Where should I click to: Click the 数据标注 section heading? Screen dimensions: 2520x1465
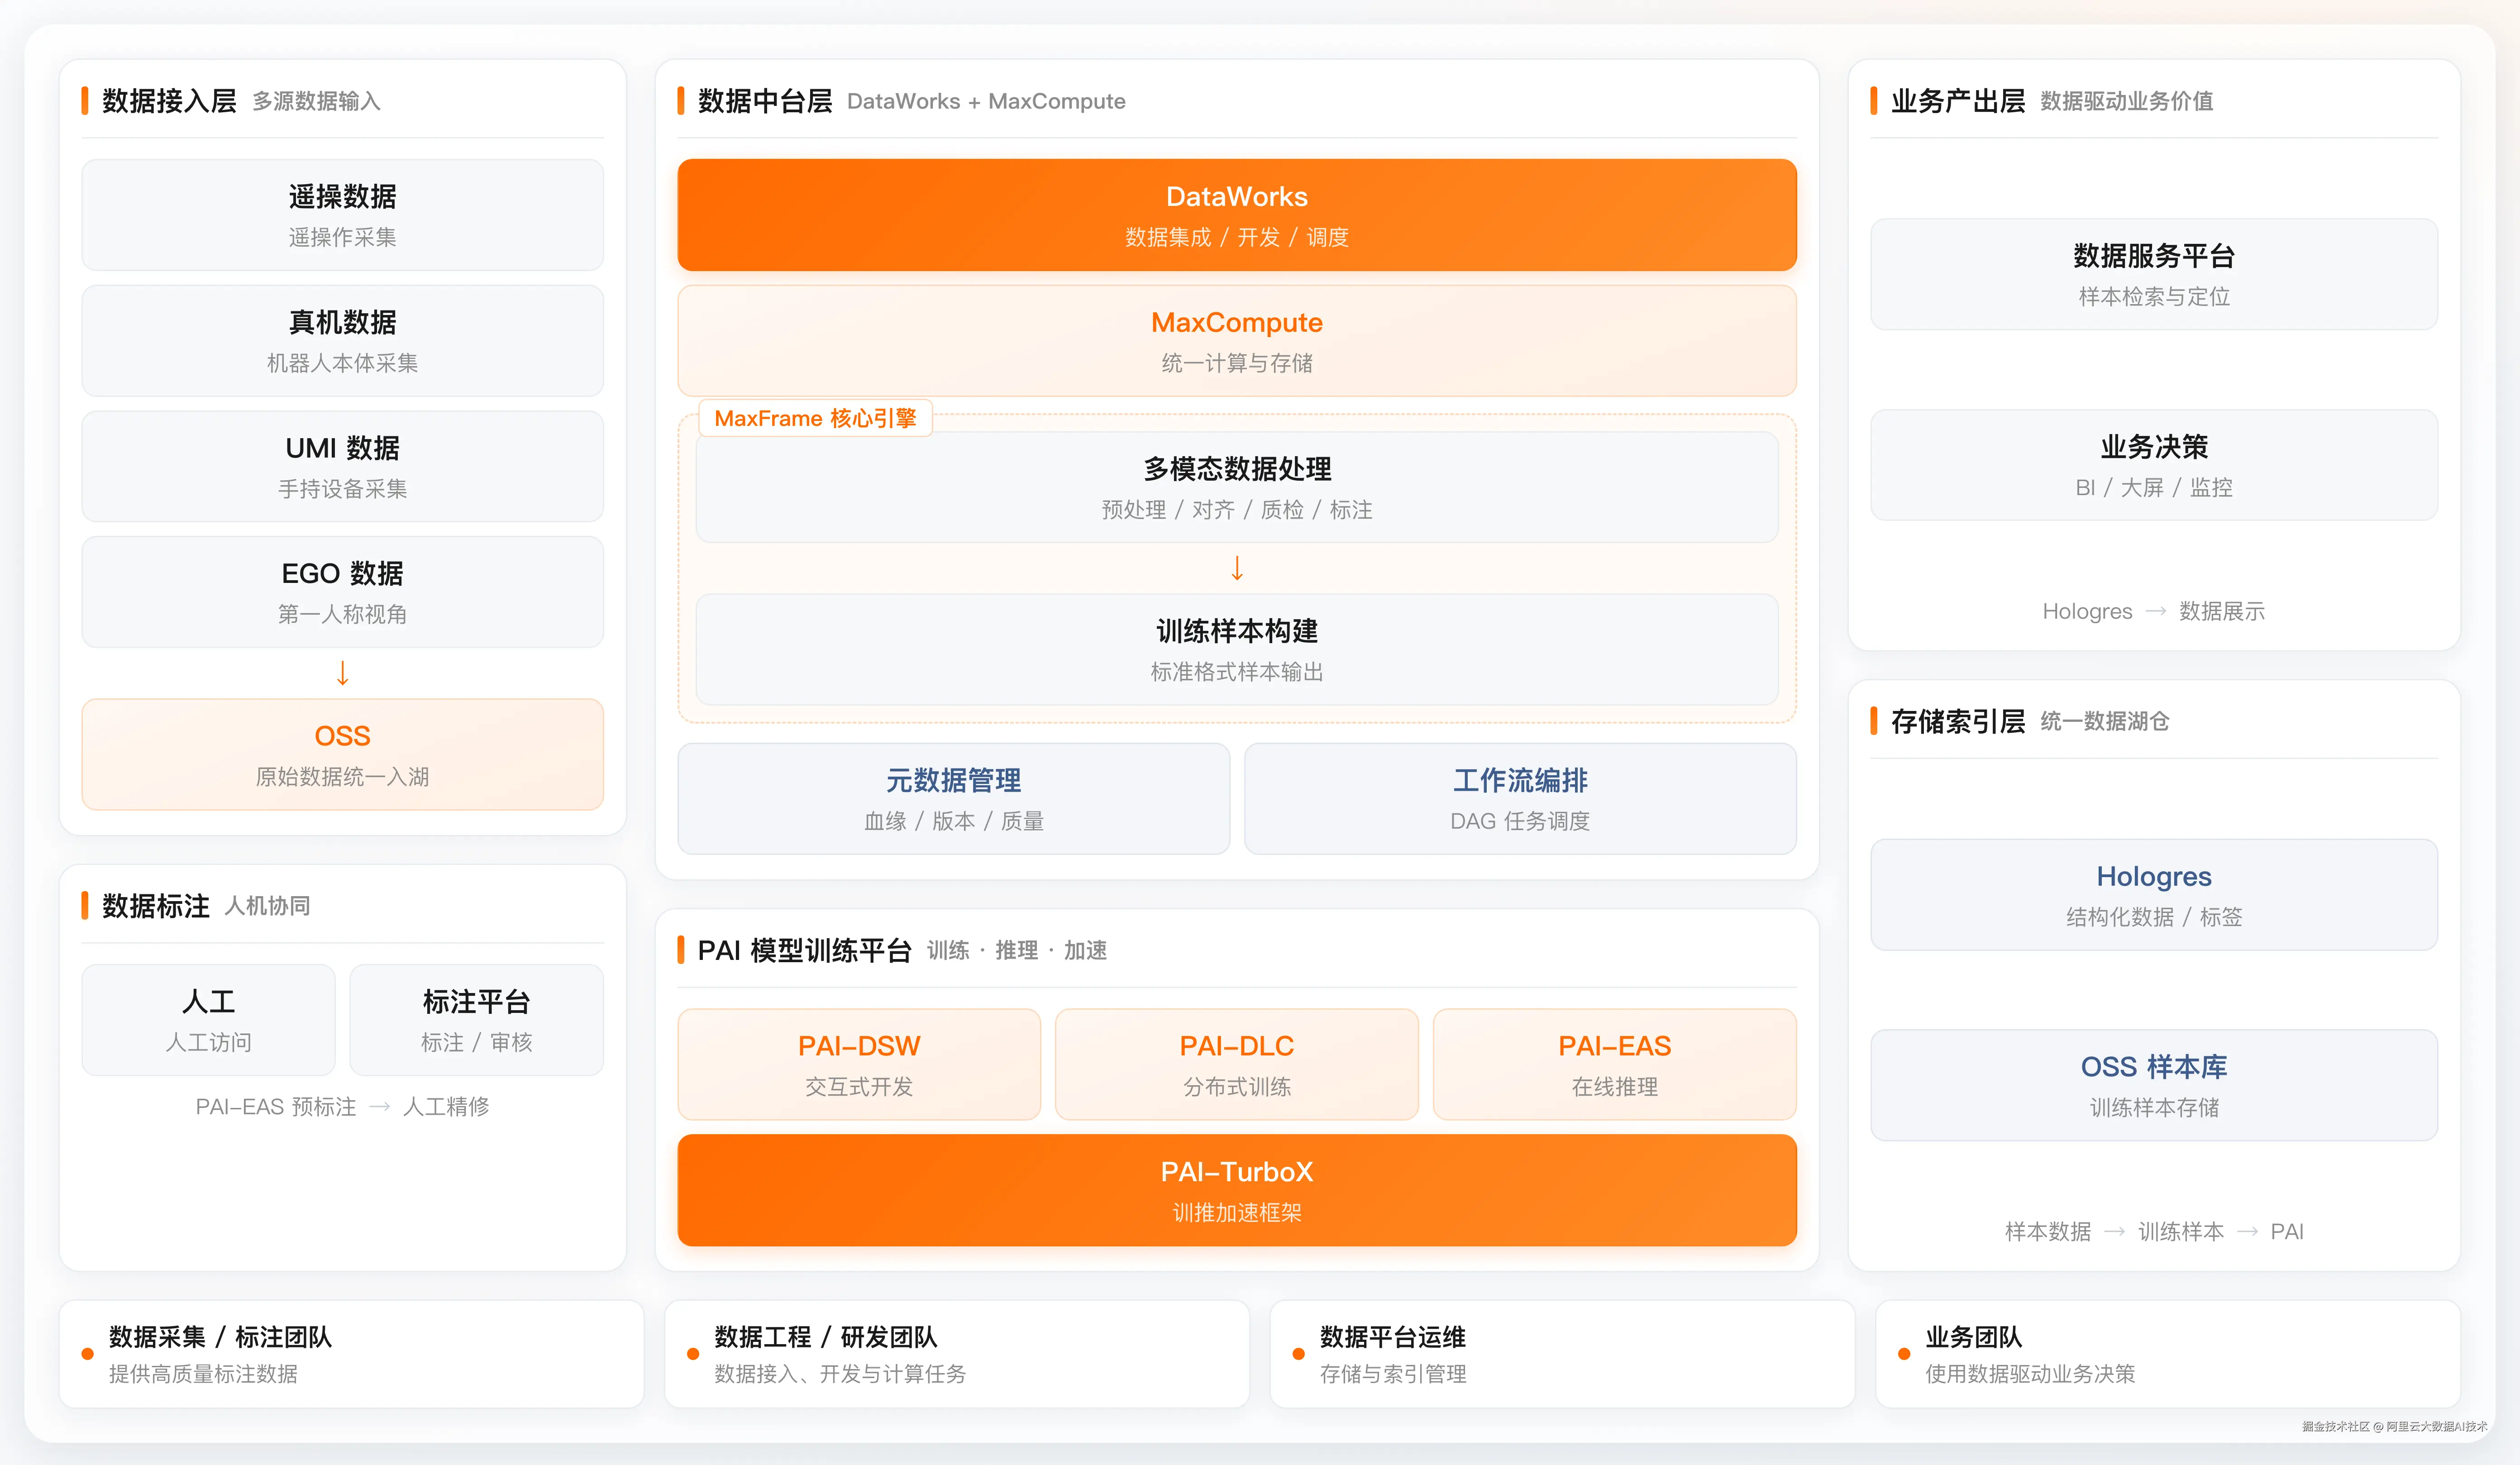[156, 906]
